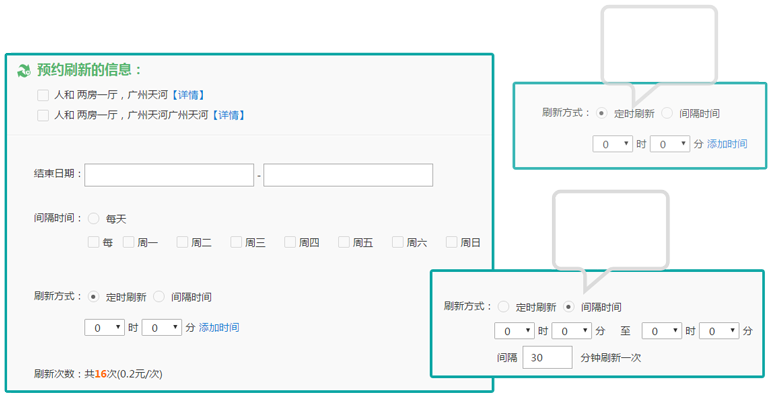Expand the hour (时) dropdown in main form
This screenshot has height=400, width=770.
(104, 327)
